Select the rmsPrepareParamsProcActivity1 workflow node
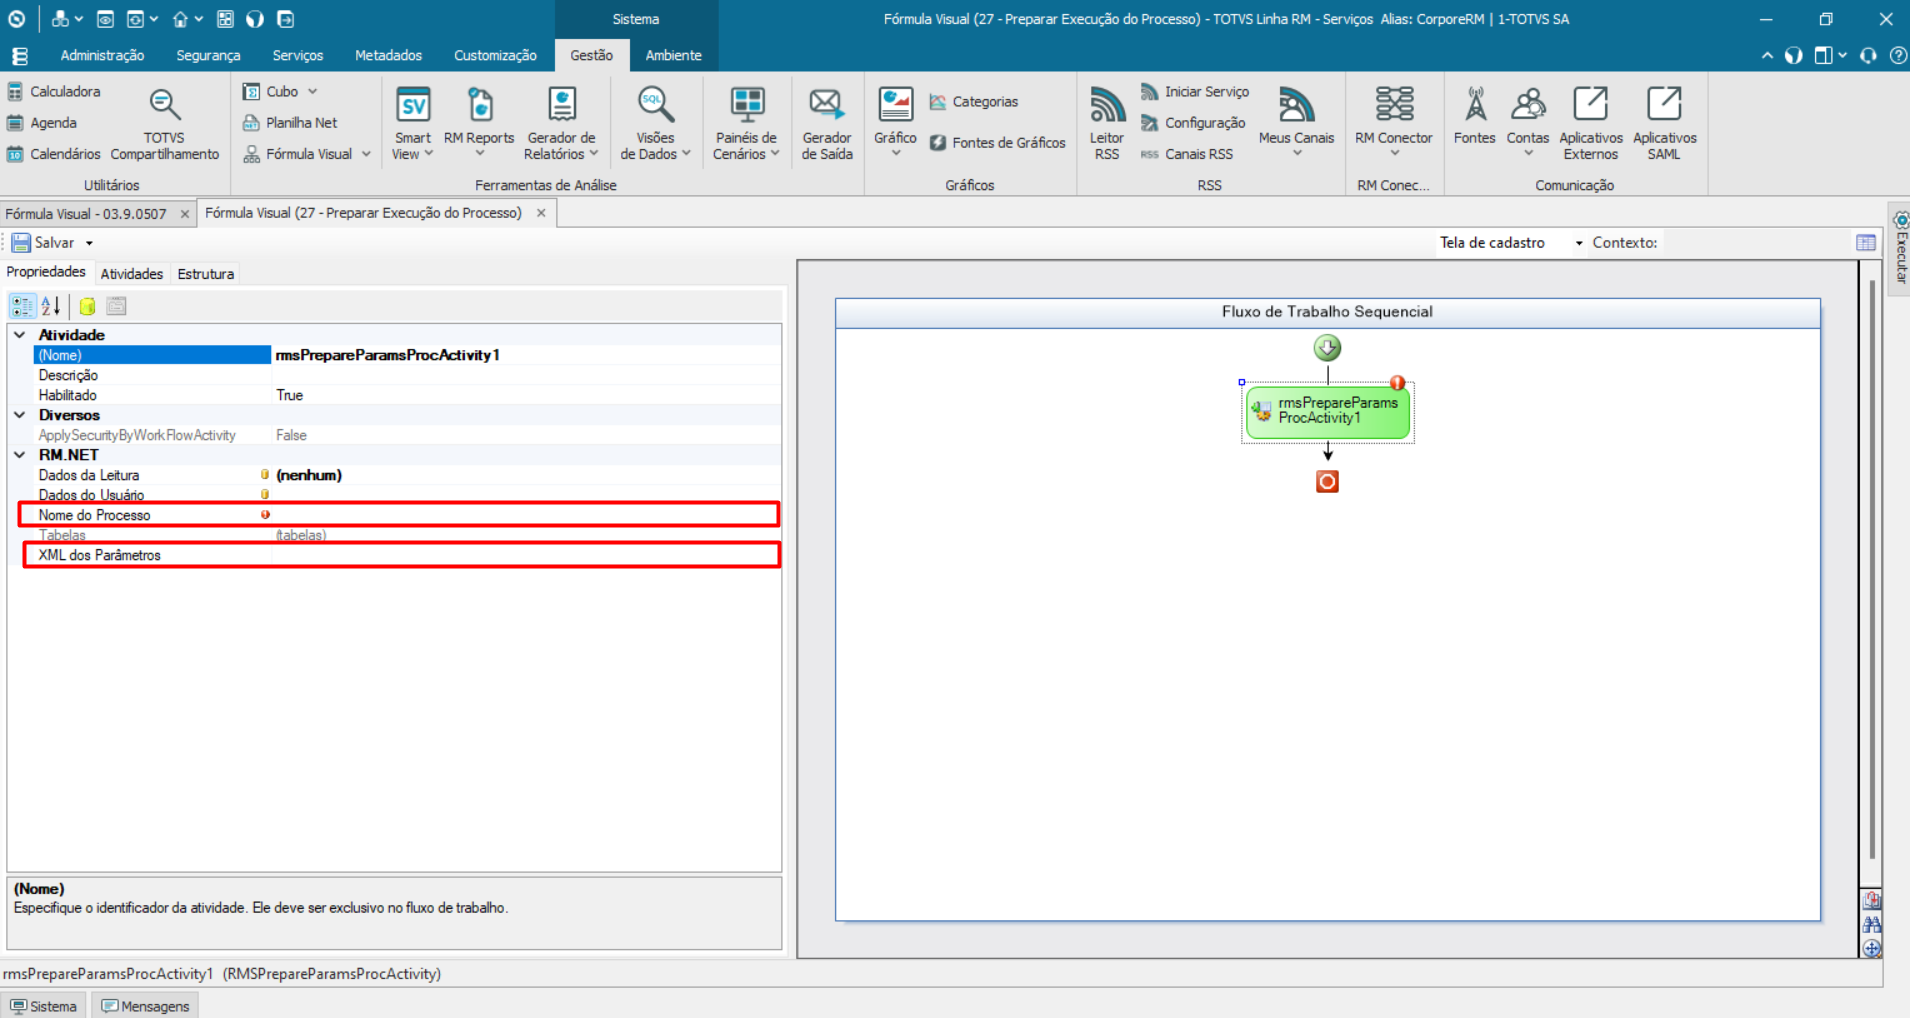 (x=1328, y=411)
